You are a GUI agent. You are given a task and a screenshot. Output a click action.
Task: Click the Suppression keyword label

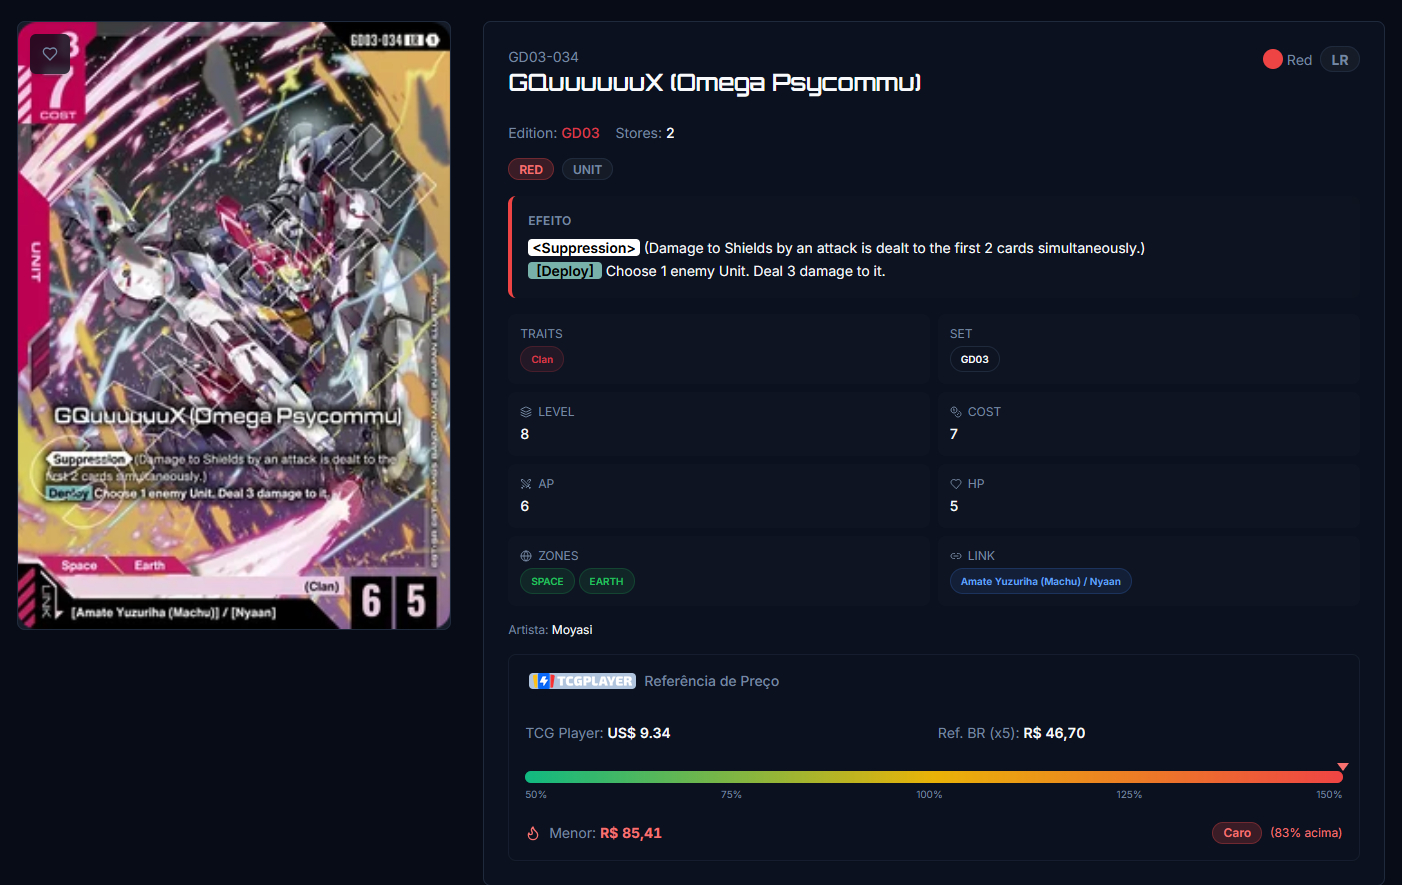pos(584,248)
